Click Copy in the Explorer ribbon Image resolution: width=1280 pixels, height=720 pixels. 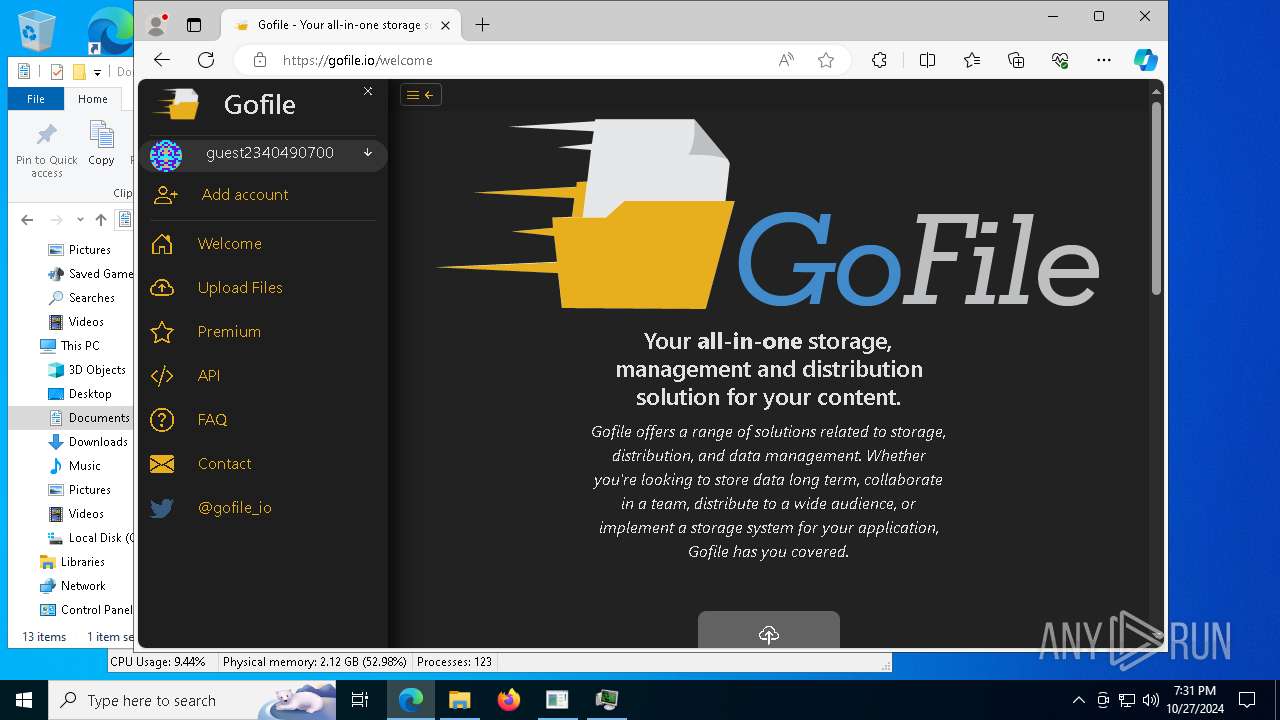[x=101, y=144]
